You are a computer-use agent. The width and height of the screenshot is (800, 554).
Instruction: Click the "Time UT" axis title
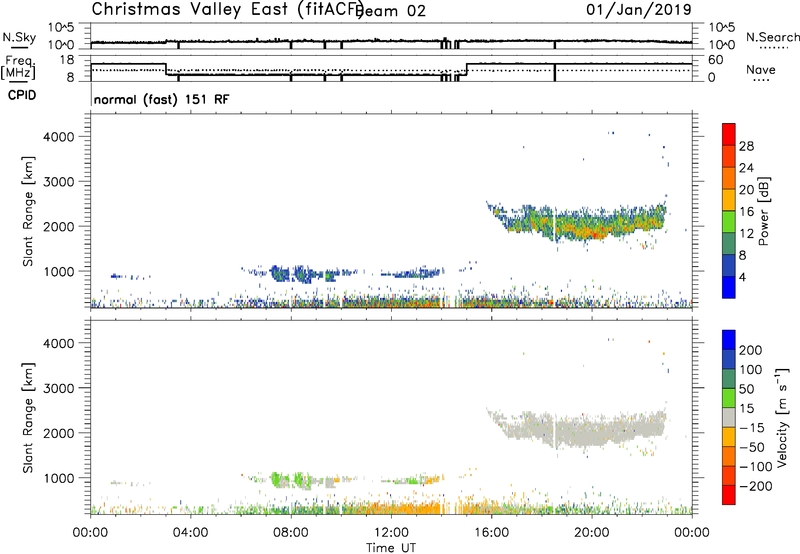(x=391, y=548)
